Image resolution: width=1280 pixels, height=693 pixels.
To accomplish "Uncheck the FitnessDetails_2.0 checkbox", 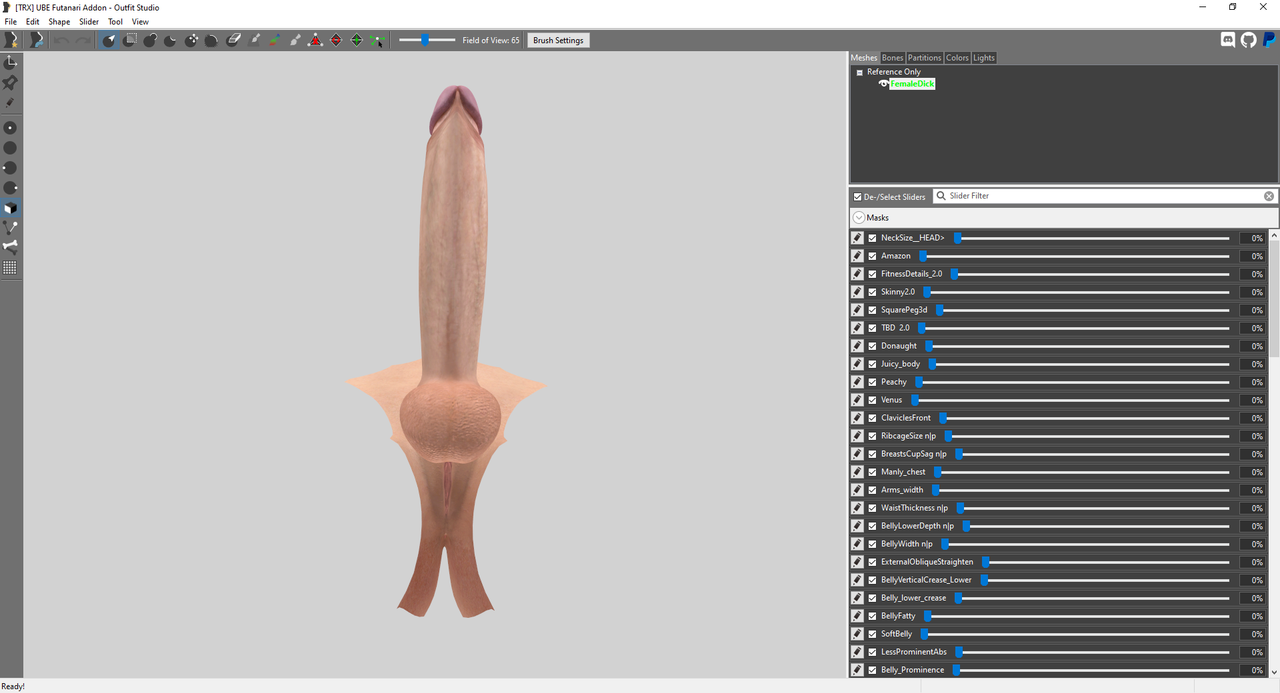I will click(872, 274).
